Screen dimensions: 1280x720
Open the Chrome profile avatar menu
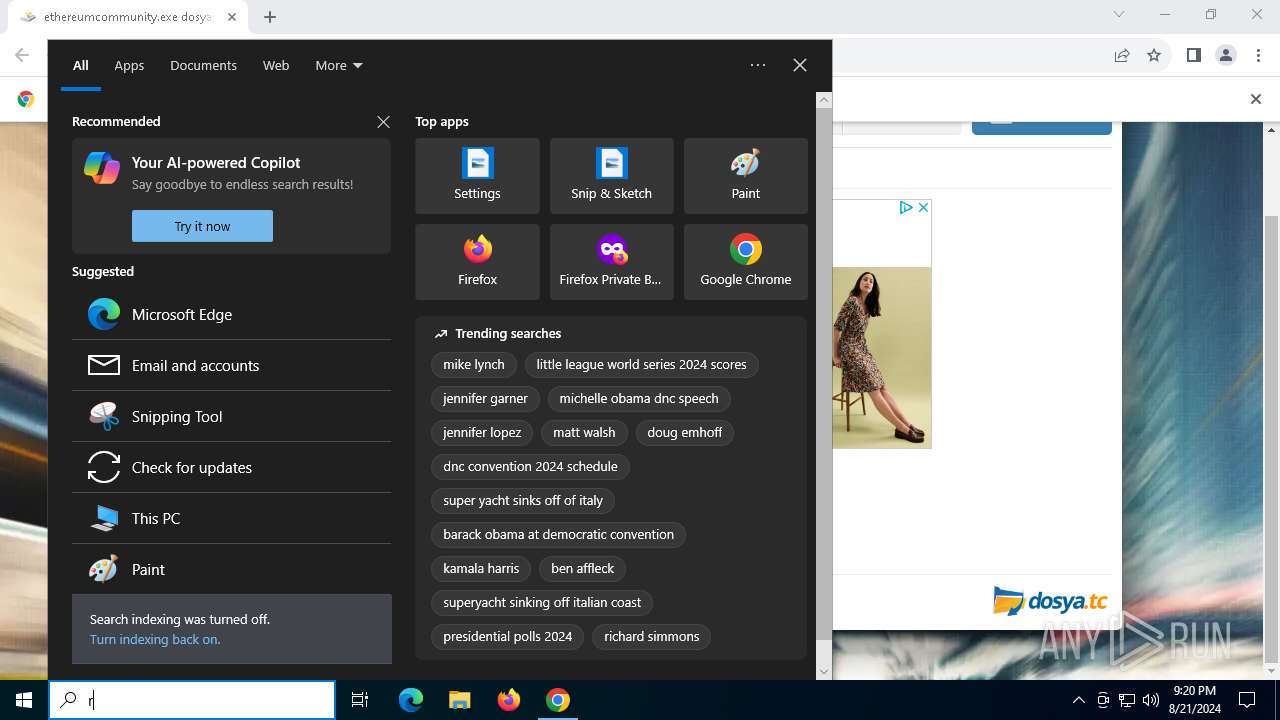(1226, 55)
